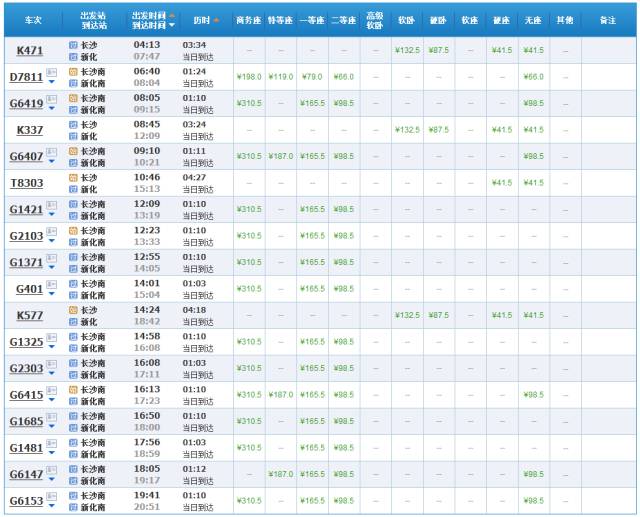Expand the dropdown arrow beside G6407

tap(51, 162)
